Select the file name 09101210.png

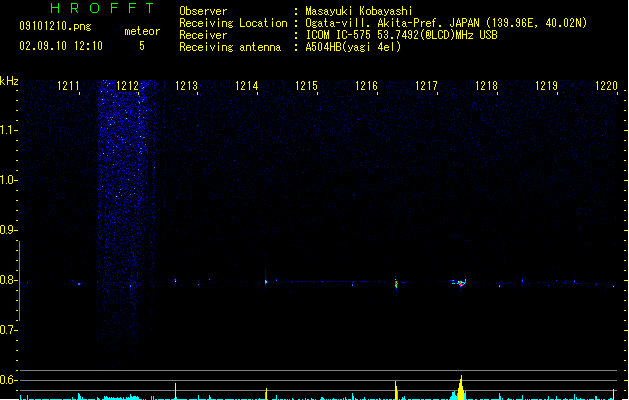tap(55, 26)
